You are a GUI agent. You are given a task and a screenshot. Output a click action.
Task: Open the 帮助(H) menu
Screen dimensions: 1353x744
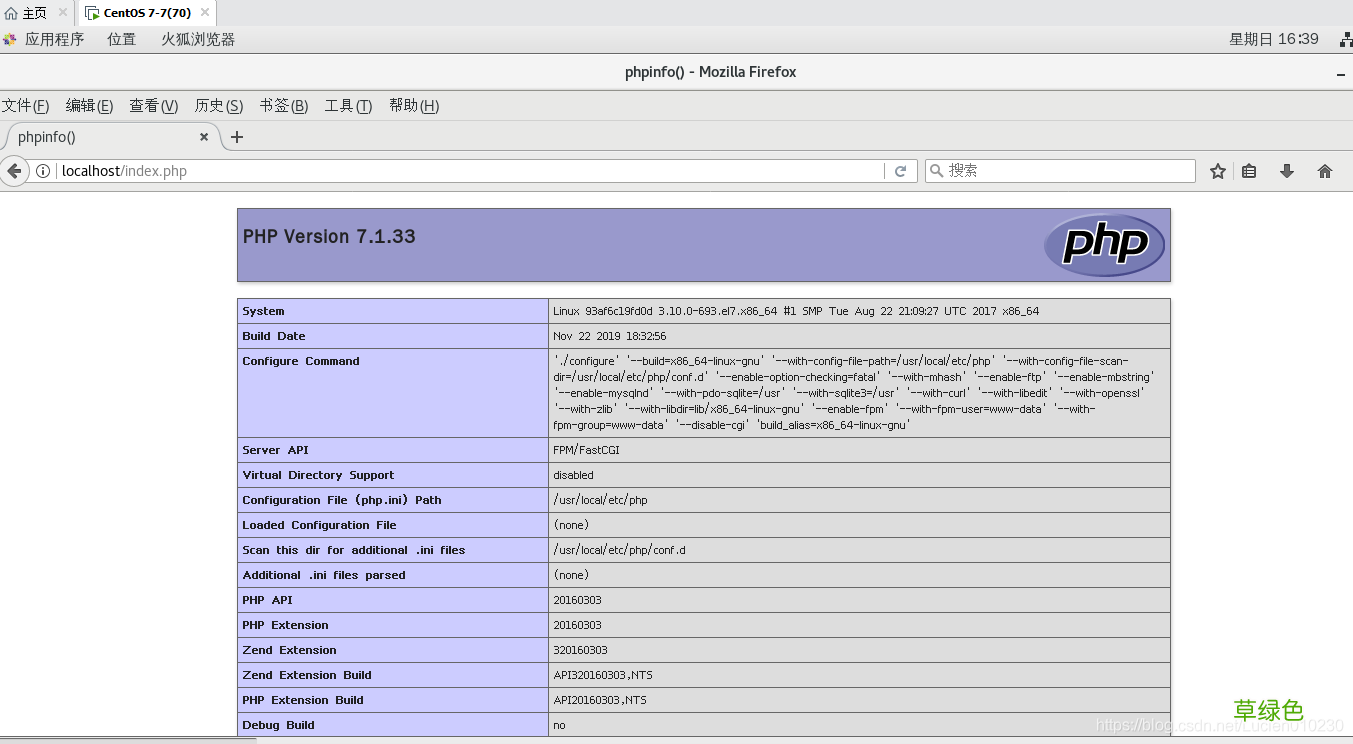click(414, 106)
